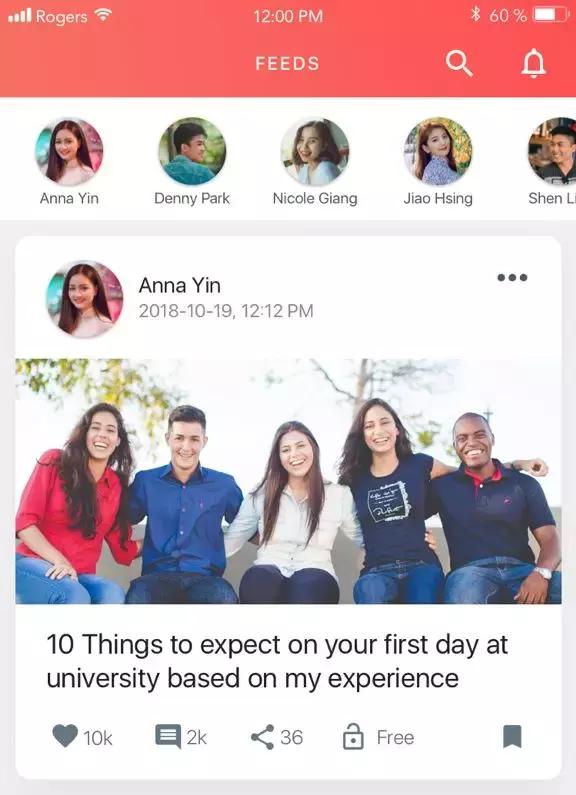Tap the padlock Free icon
Screen dimensions: 576x795
(x=353, y=737)
